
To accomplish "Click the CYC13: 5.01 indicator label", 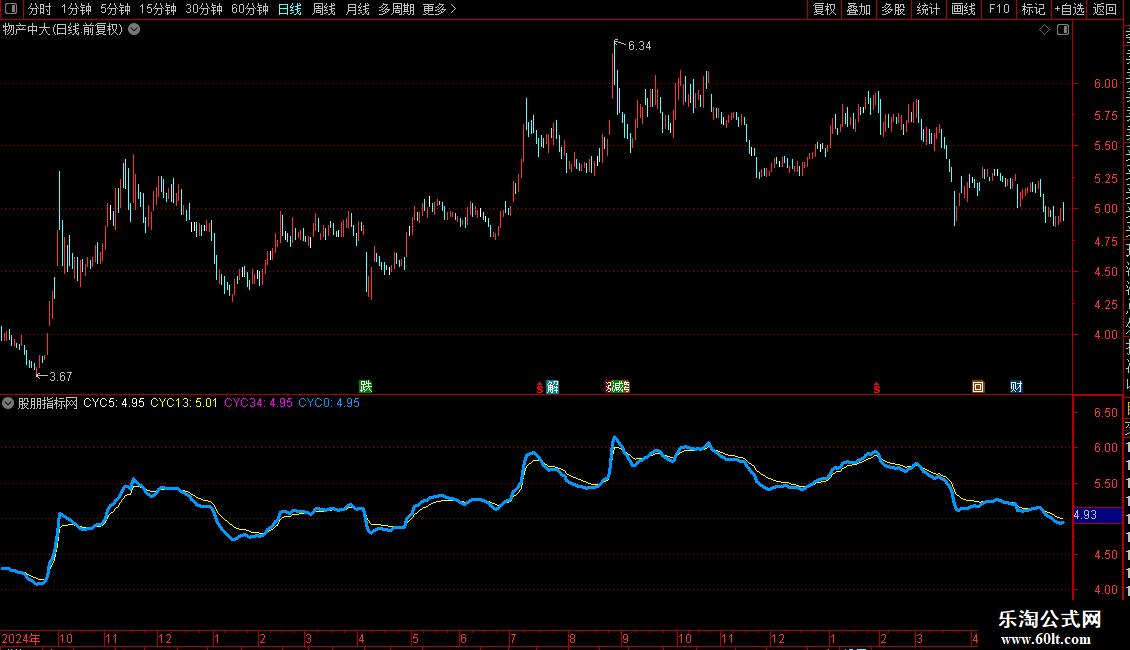I will [184, 404].
